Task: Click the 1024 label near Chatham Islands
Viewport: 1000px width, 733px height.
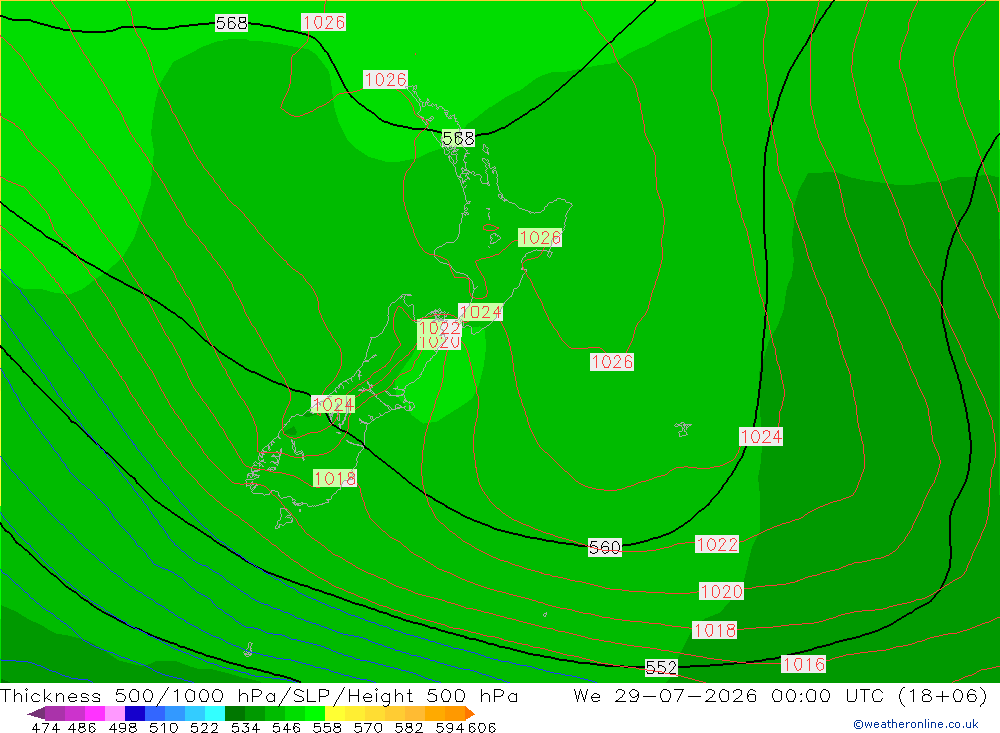Action: [761, 436]
